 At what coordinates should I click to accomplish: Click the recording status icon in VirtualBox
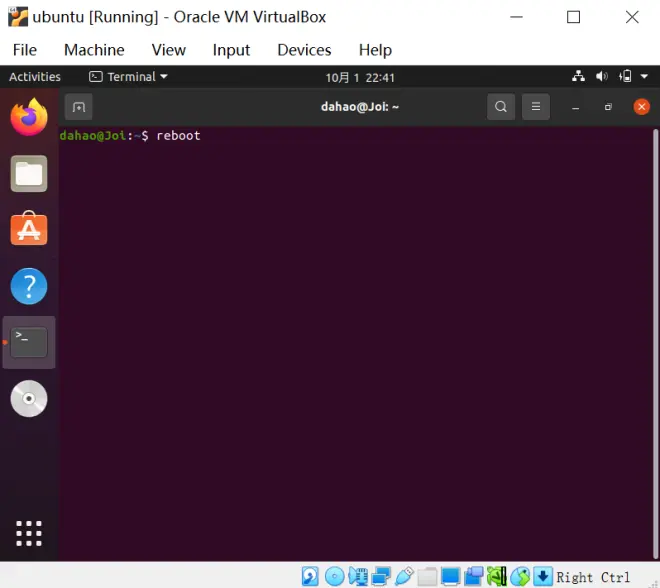pyautogui.click(x=474, y=576)
